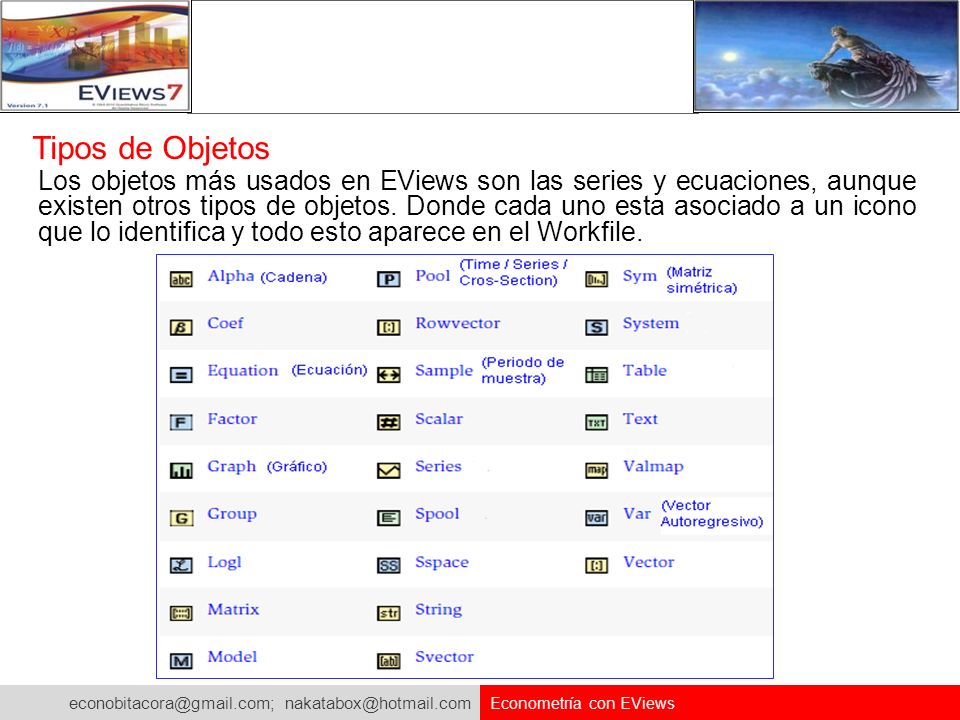Select the '(Periodo de muestra)' annotation
This screenshot has width=960, height=720.
point(522,370)
